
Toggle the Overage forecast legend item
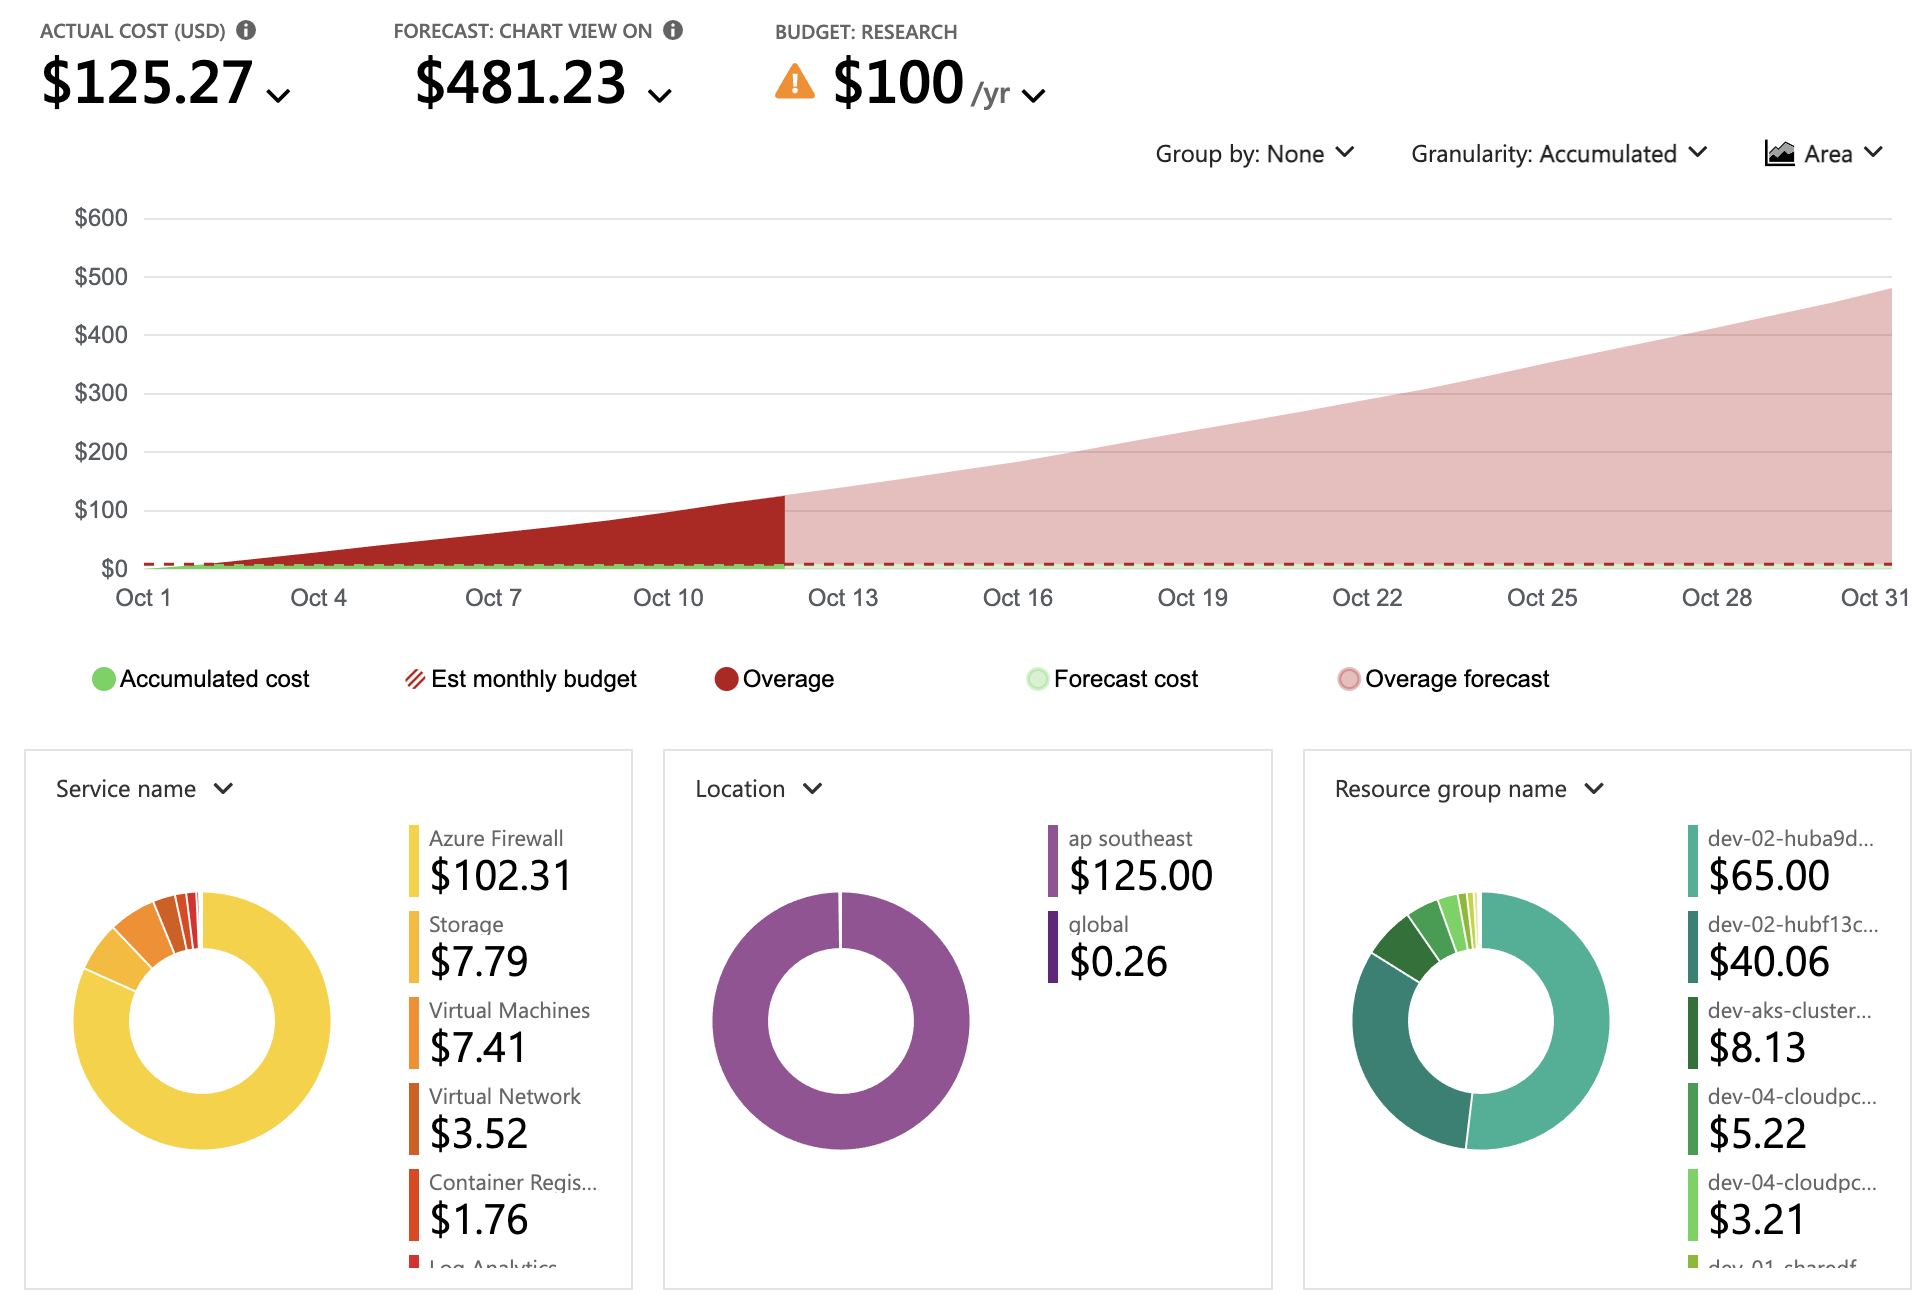click(1443, 679)
